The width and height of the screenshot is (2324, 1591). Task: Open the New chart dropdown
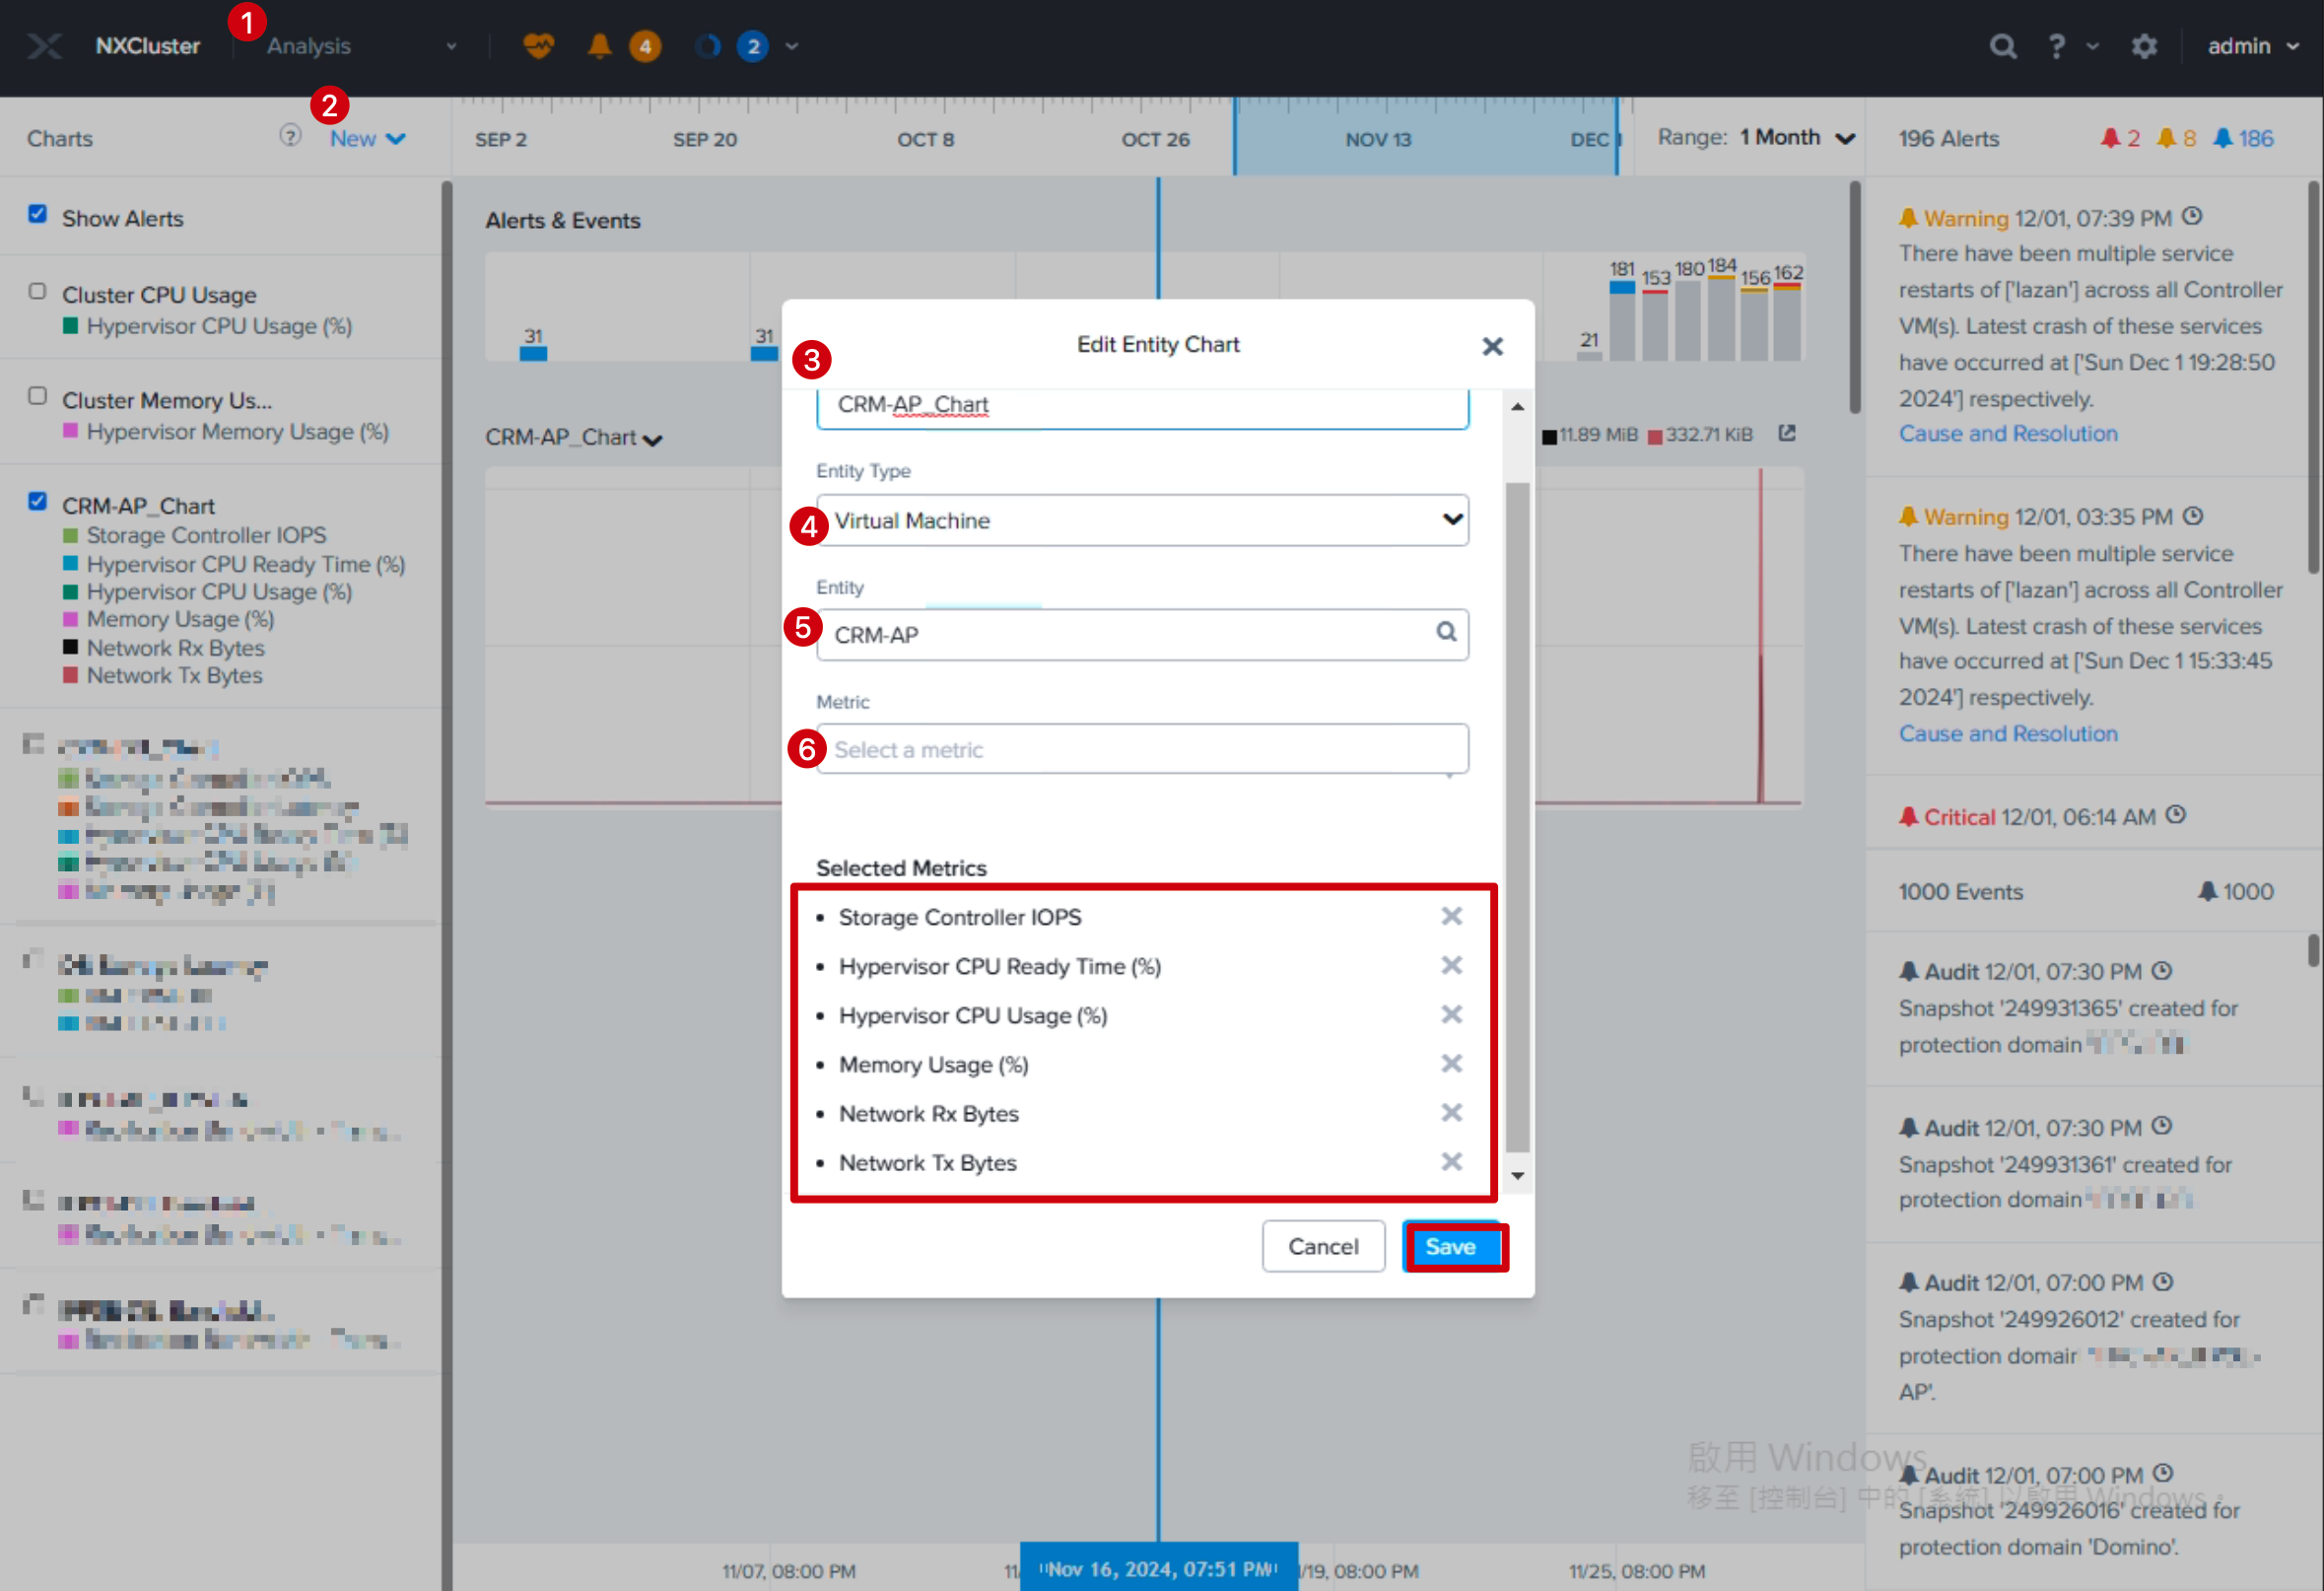point(367,139)
